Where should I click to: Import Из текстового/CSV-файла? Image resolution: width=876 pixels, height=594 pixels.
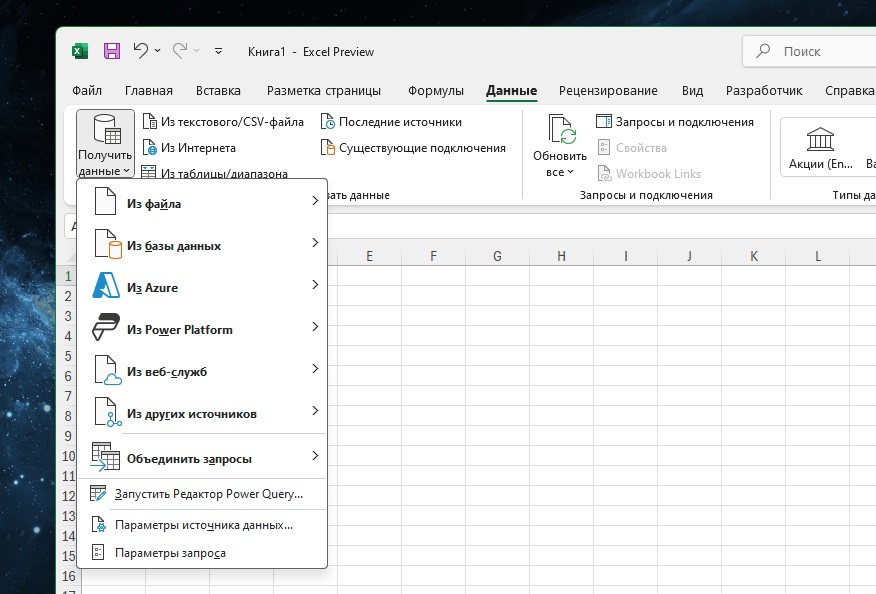pyautogui.click(x=223, y=122)
